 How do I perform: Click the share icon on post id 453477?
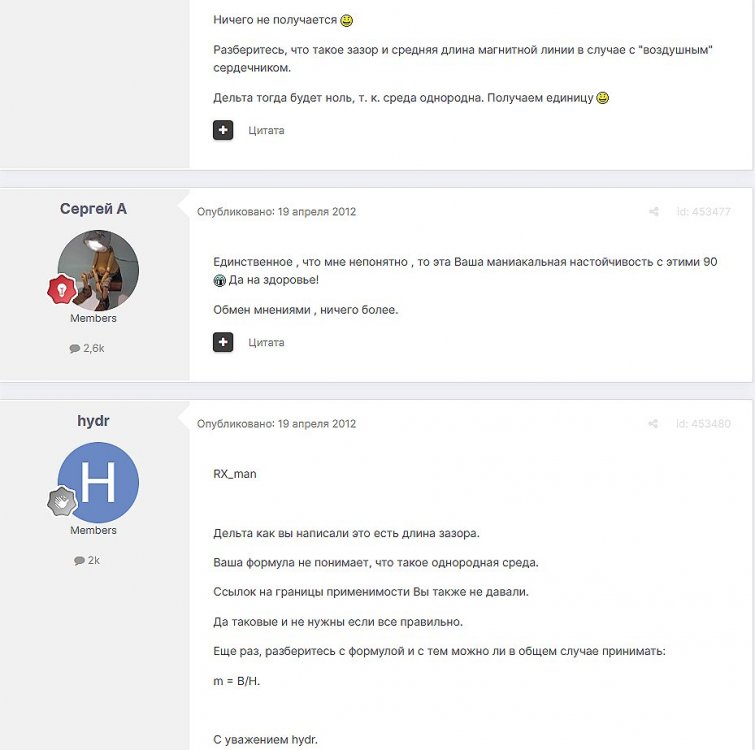point(653,211)
